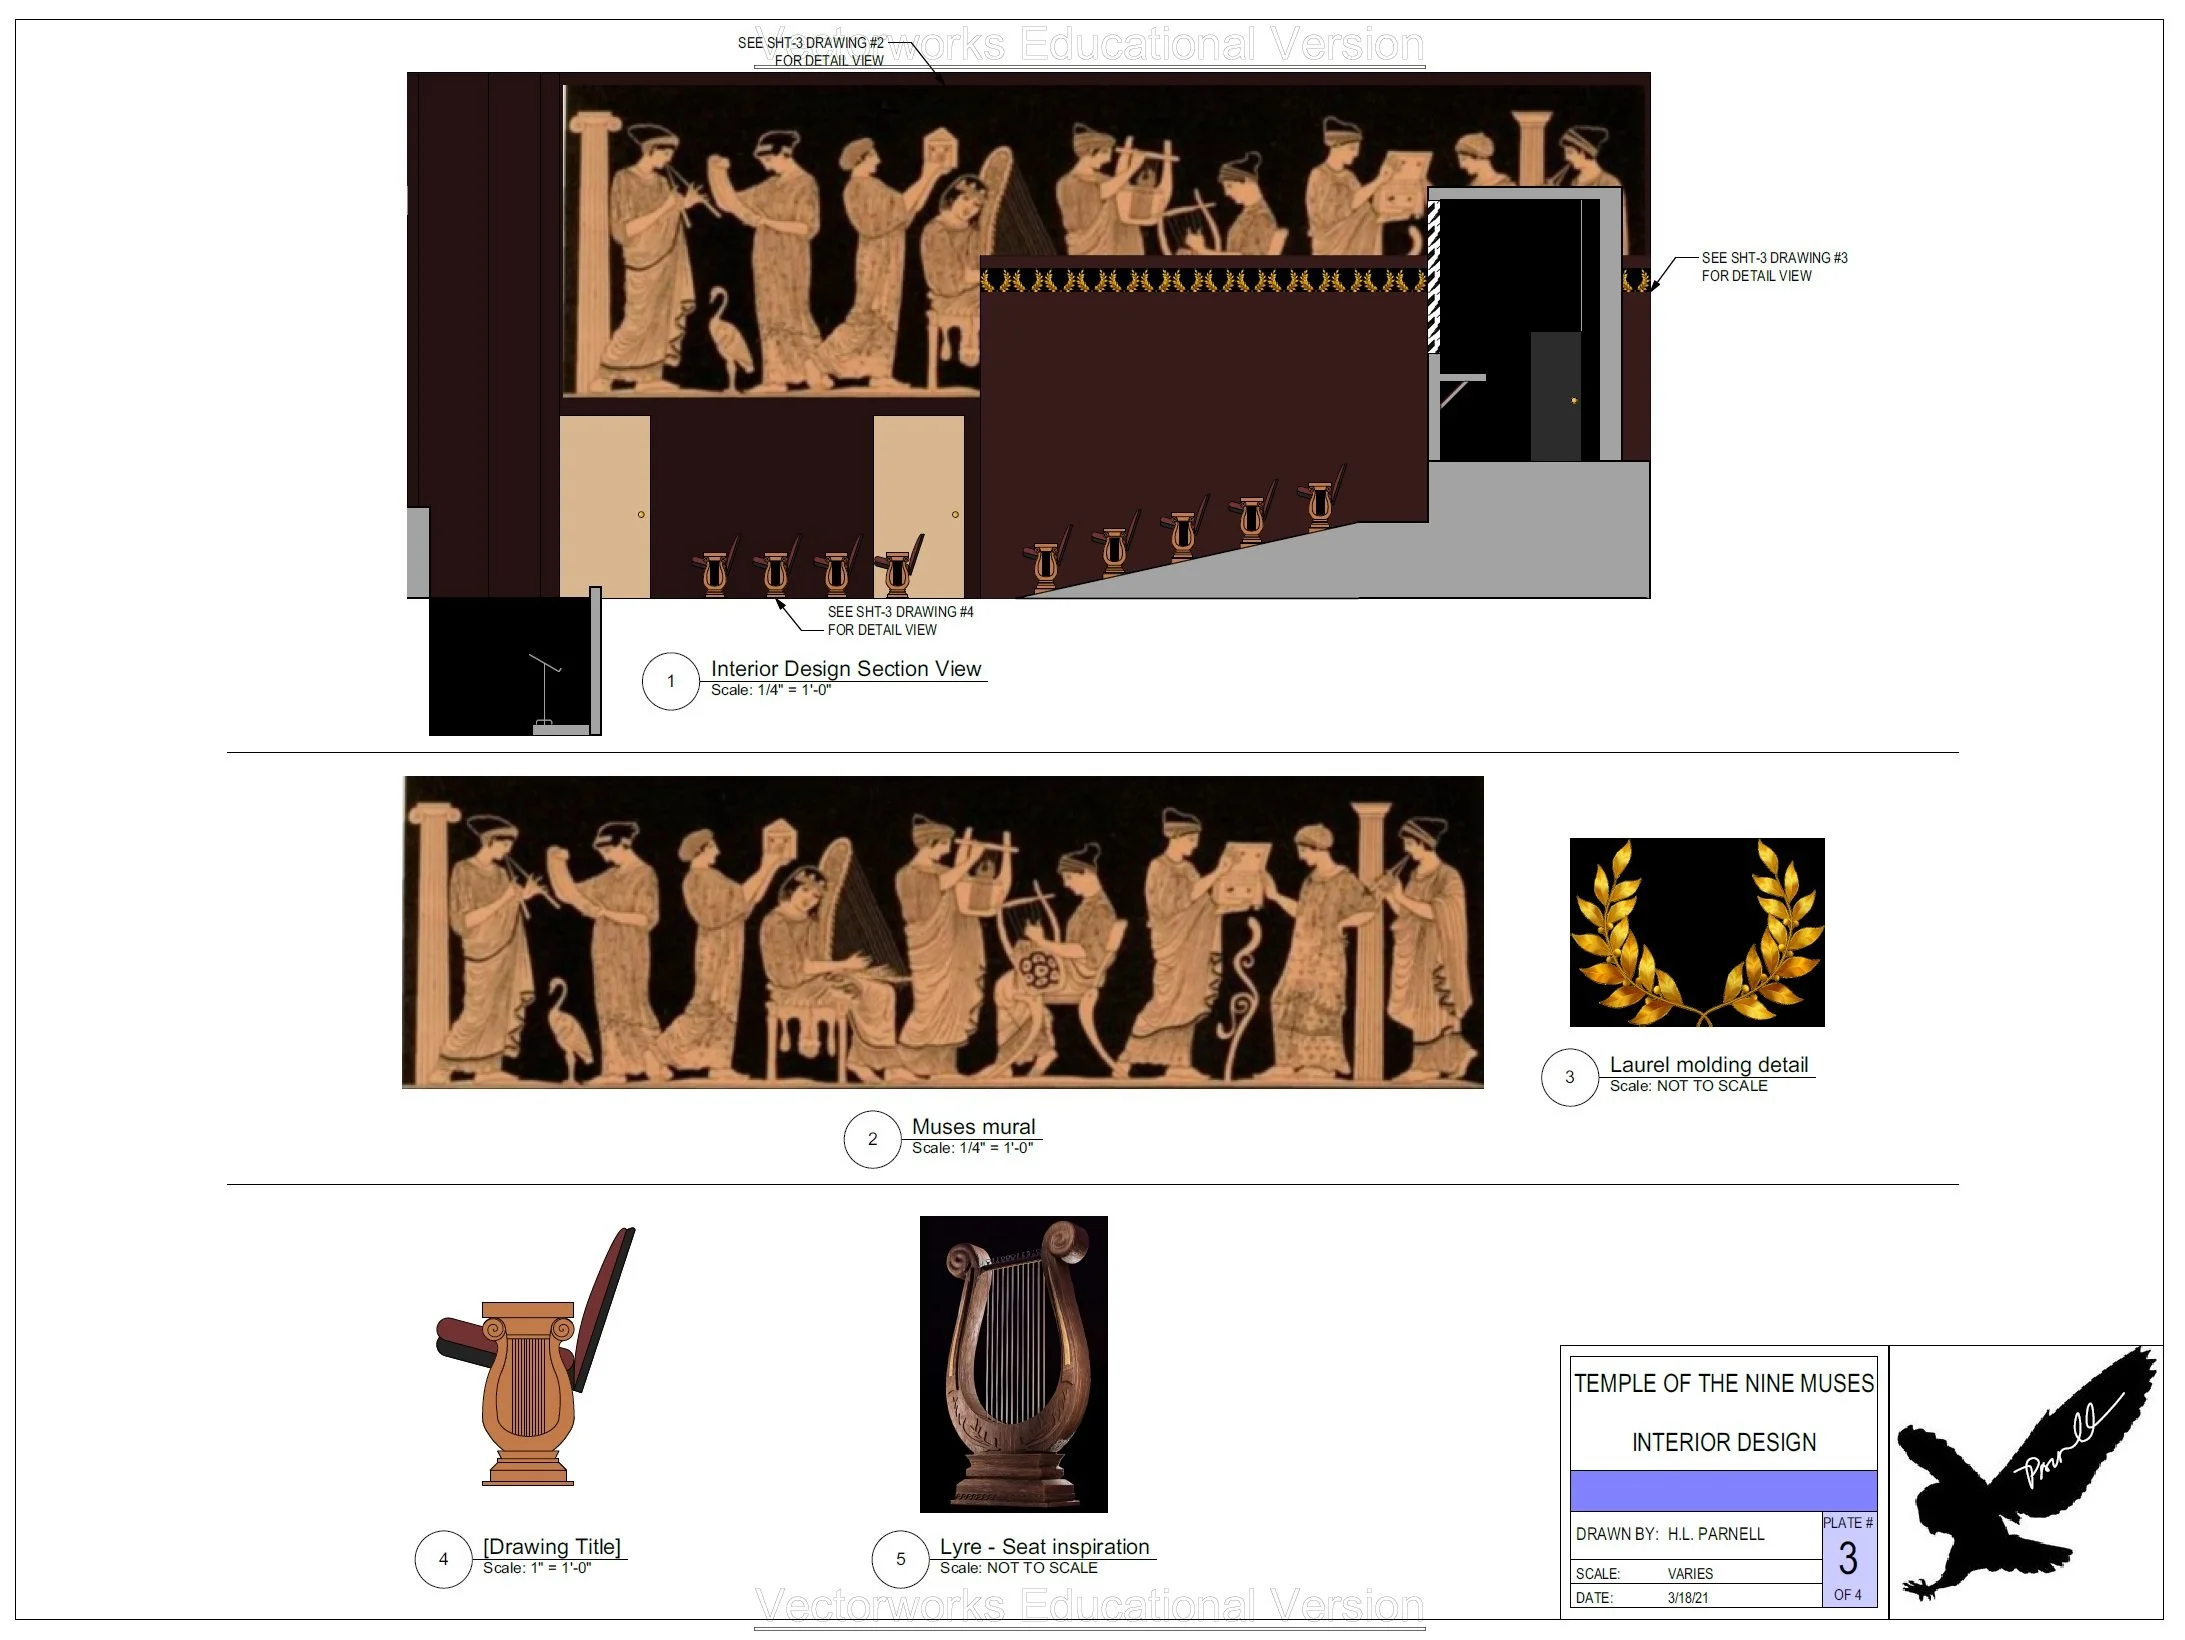Click the drawing number 4 bubble
Image resolution: width=2185 pixels, height=1640 pixels.
click(443, 1559)
